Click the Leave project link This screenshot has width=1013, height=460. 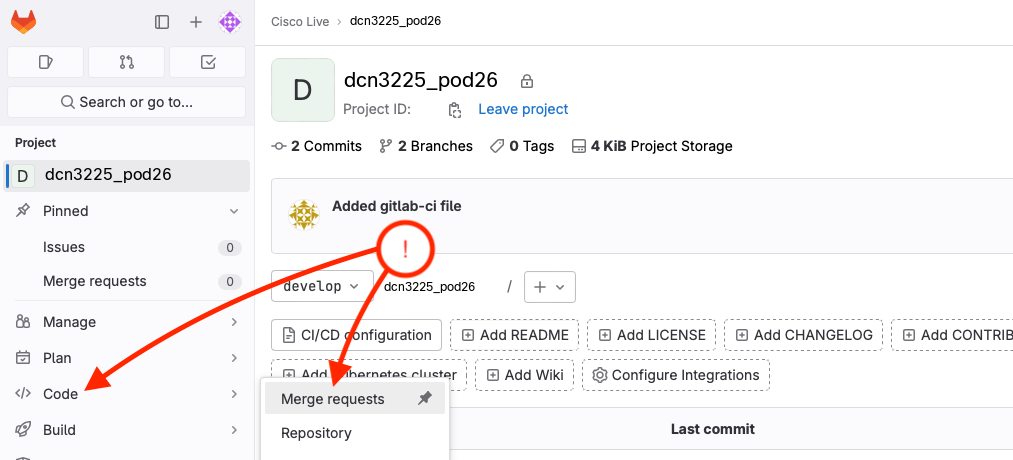pyautogui.click(x=523, y=109)
